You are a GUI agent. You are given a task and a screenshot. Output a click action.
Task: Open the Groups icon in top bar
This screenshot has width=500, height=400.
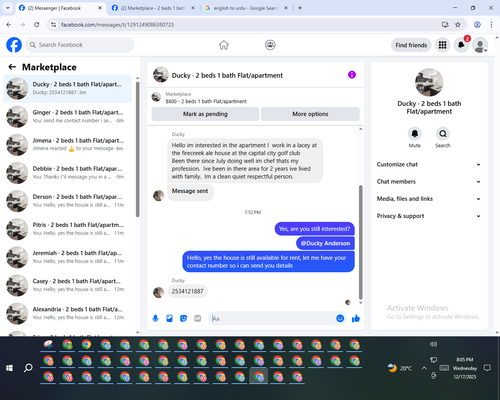tap(270, 45)
